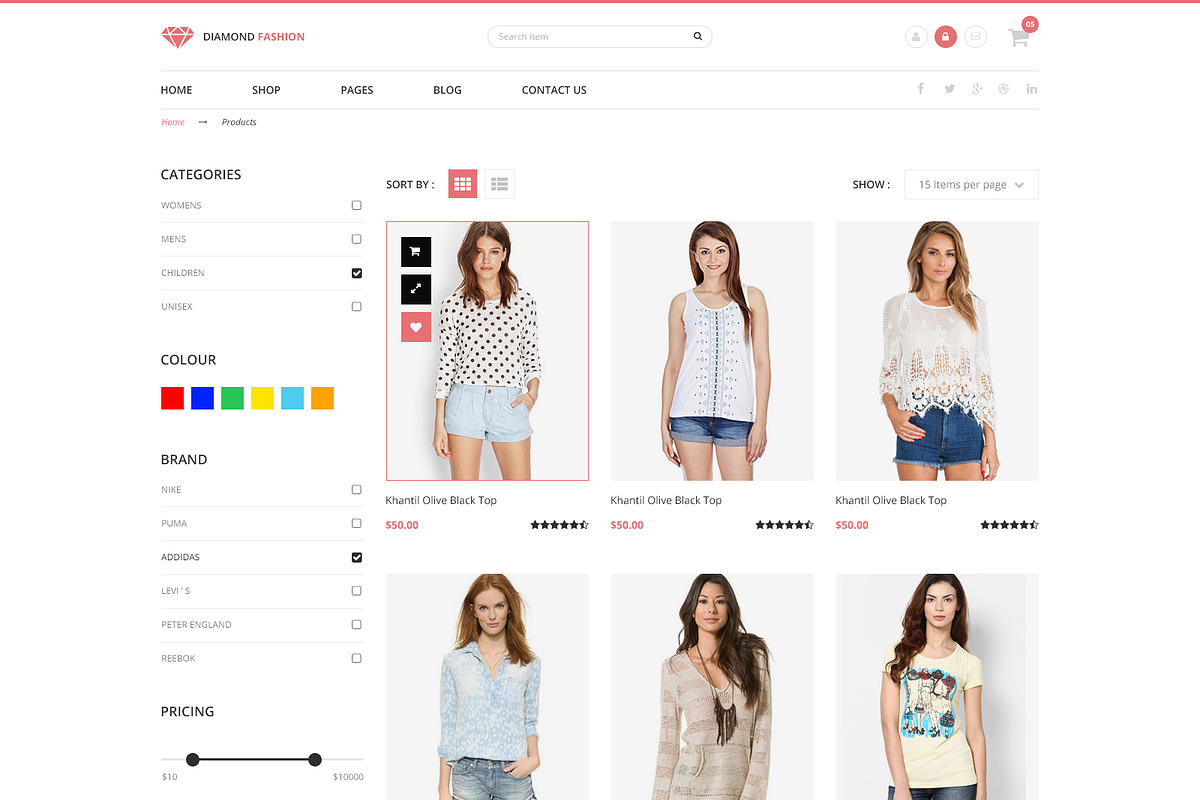This screenshot has width=1200, height=800.
Task: Open the user account icon
Action: tap(916, 37)
